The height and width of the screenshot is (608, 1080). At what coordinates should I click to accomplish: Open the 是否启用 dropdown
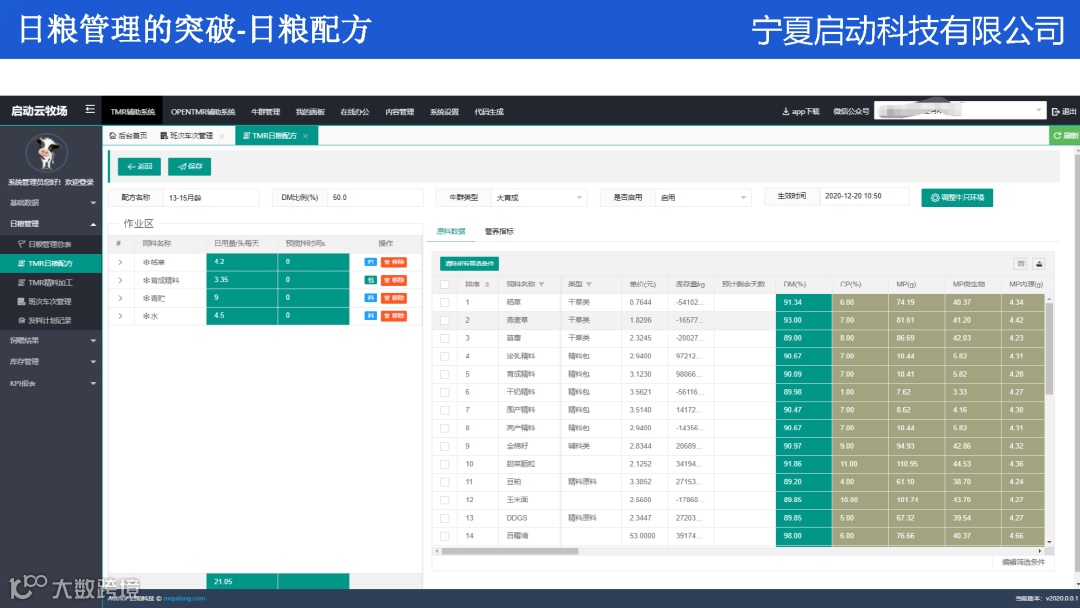click(703, 198)
